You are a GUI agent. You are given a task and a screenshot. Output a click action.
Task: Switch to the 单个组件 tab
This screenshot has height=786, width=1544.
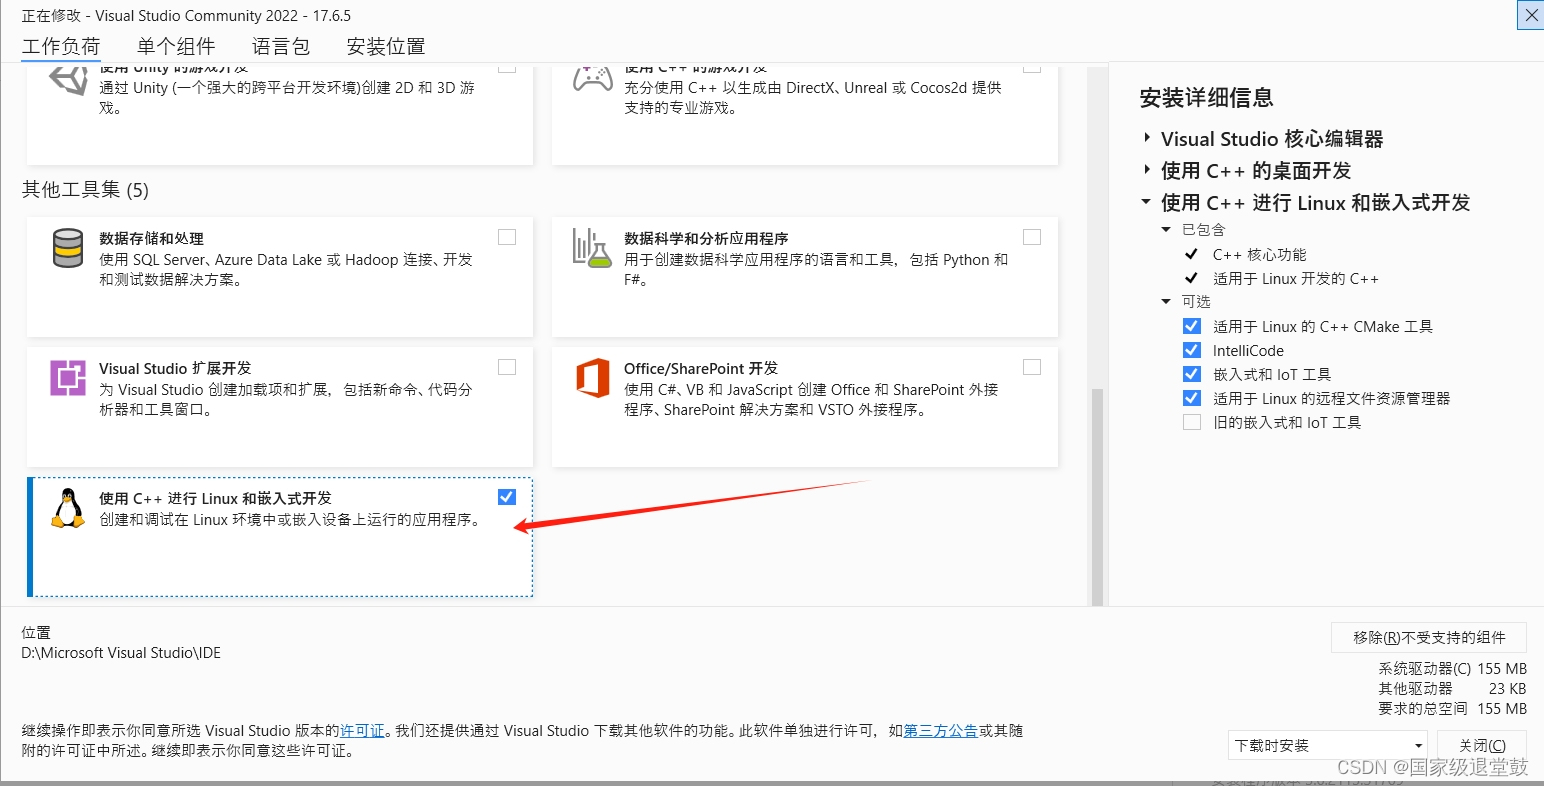click(x=176, y=47)
